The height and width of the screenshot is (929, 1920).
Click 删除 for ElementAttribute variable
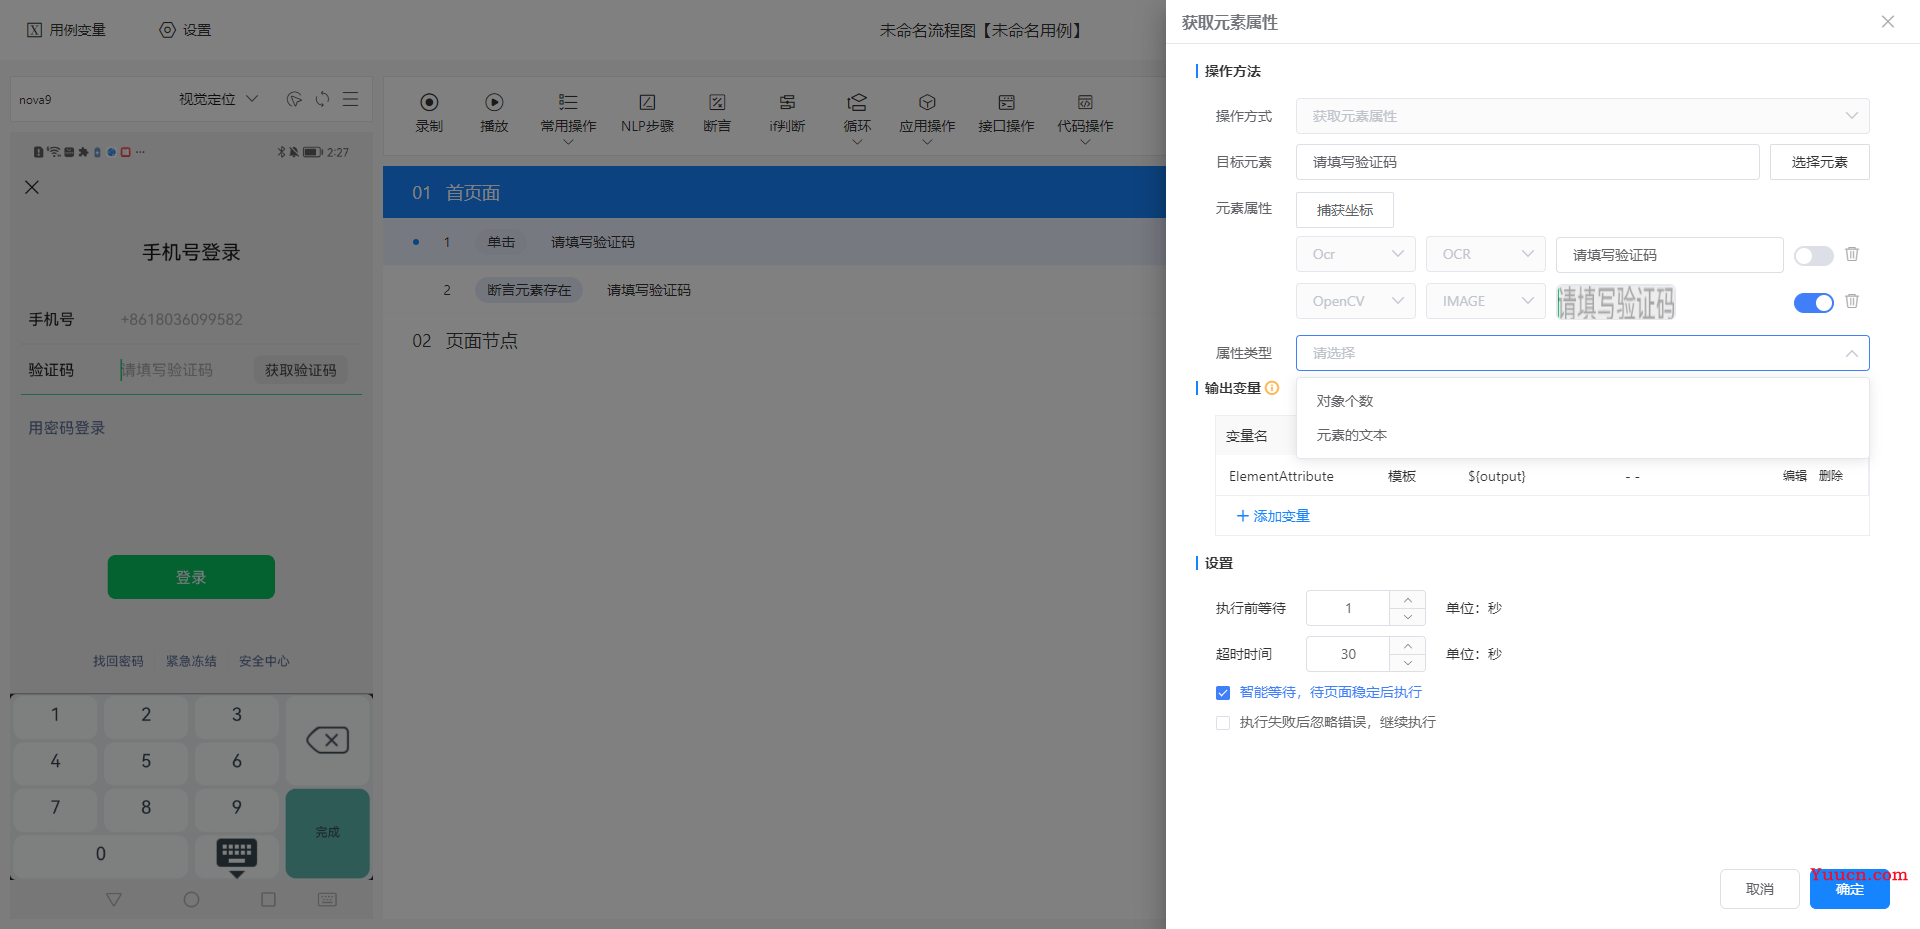point(1830,476)
